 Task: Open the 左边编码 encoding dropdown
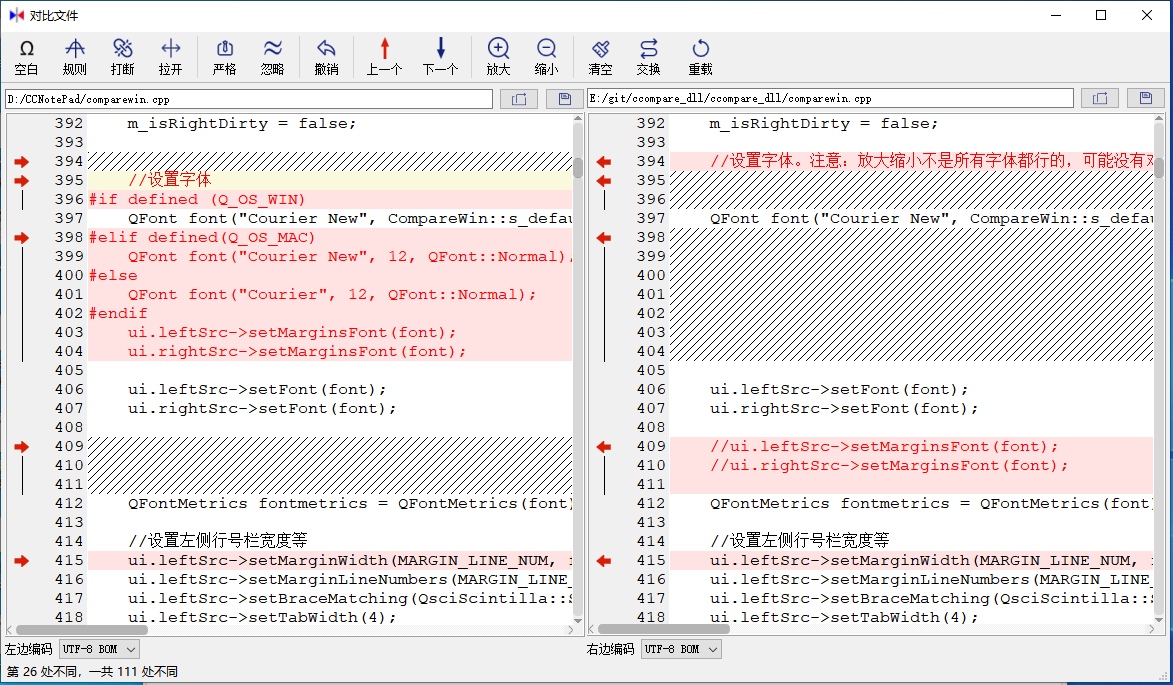(99, 649)
